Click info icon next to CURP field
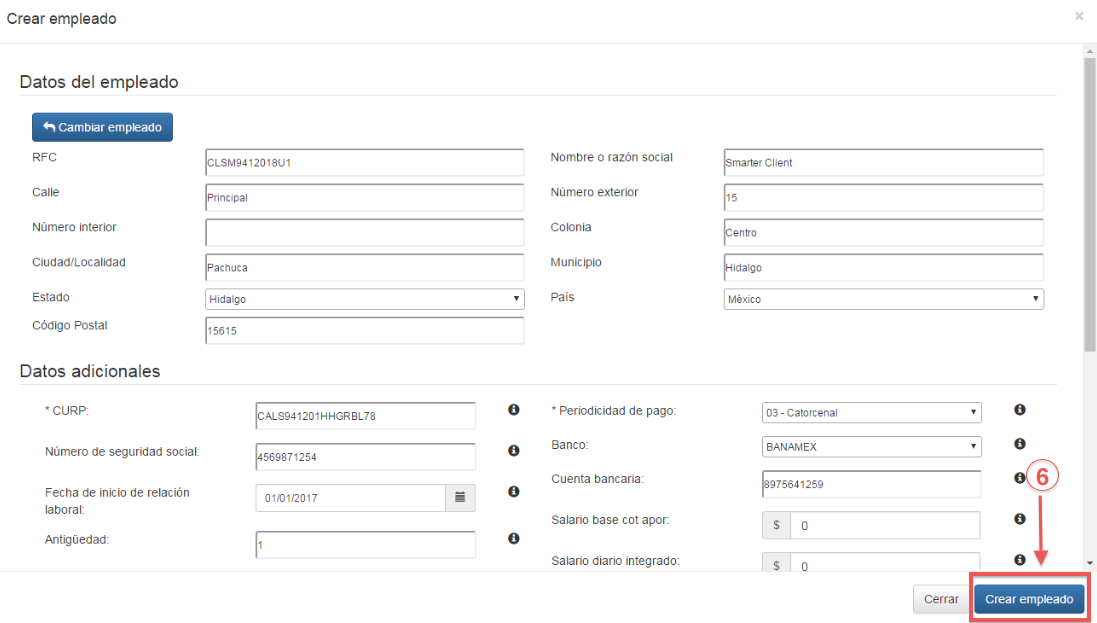 click(x=514, y=410)
